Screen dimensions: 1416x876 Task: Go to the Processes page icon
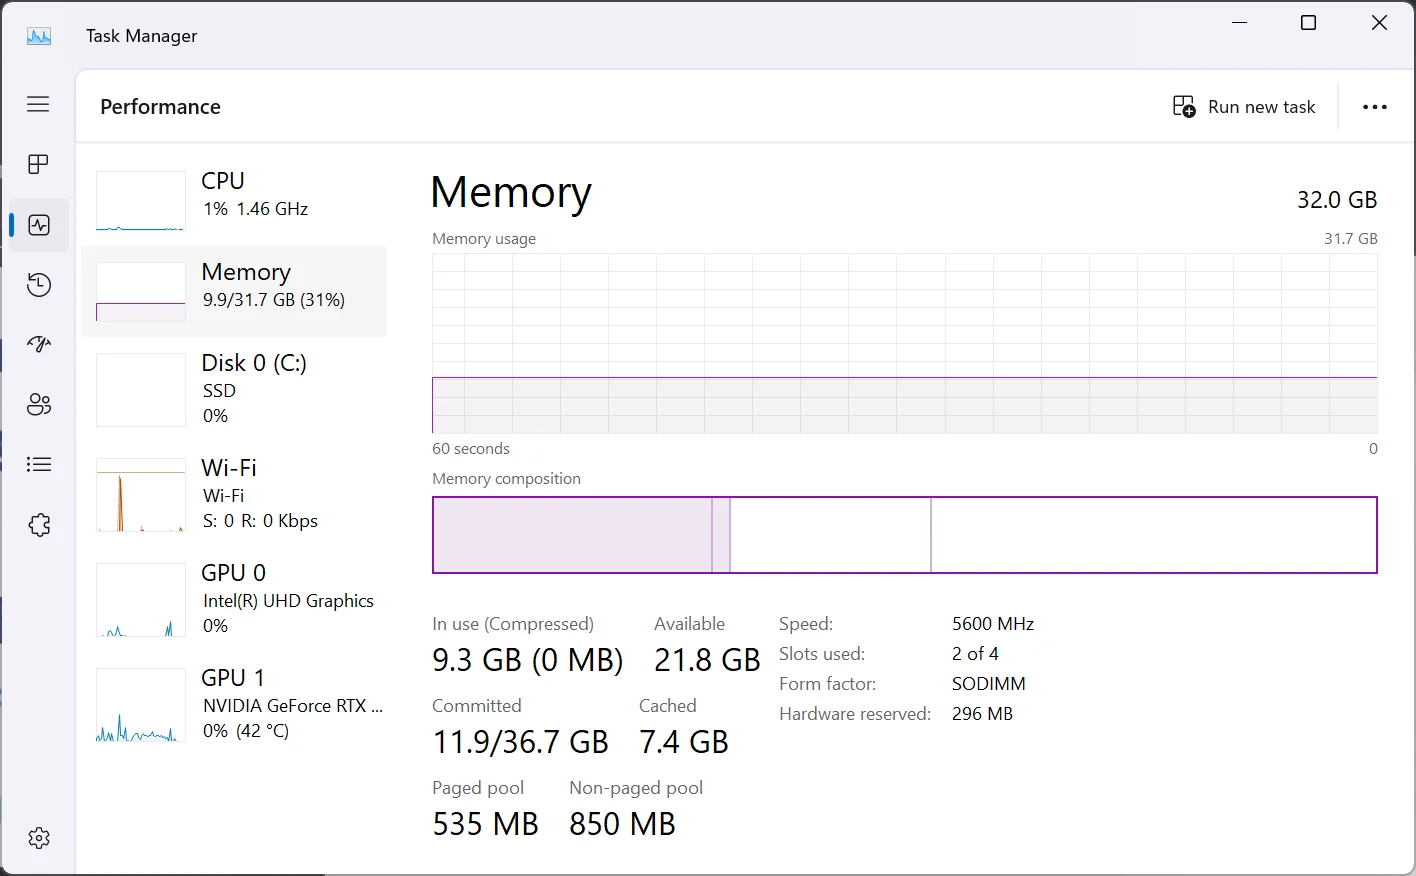click(38, 164)
